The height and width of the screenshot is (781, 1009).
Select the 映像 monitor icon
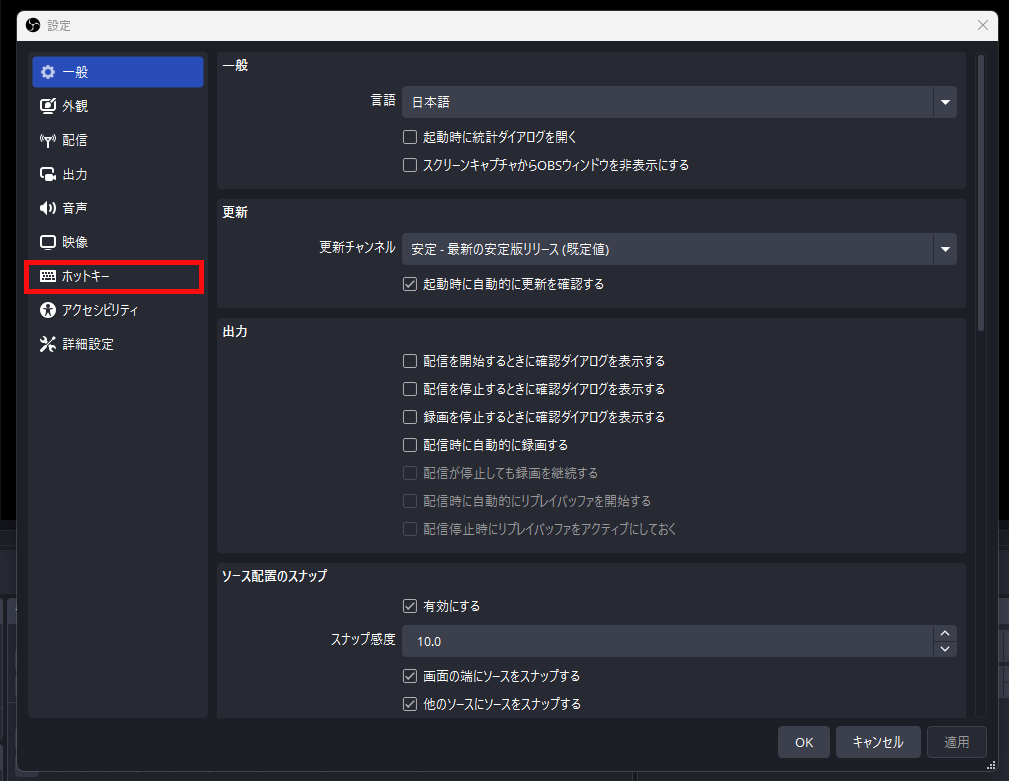click(47, 242)
